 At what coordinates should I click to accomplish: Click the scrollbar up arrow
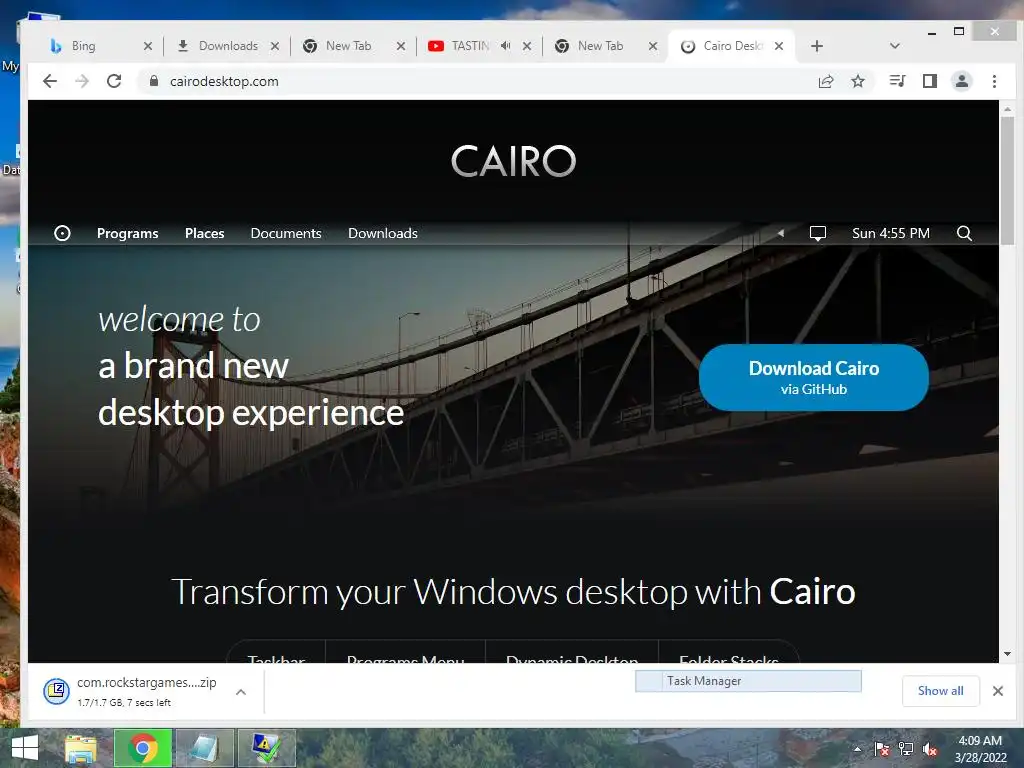click(x=1007, y=109)
